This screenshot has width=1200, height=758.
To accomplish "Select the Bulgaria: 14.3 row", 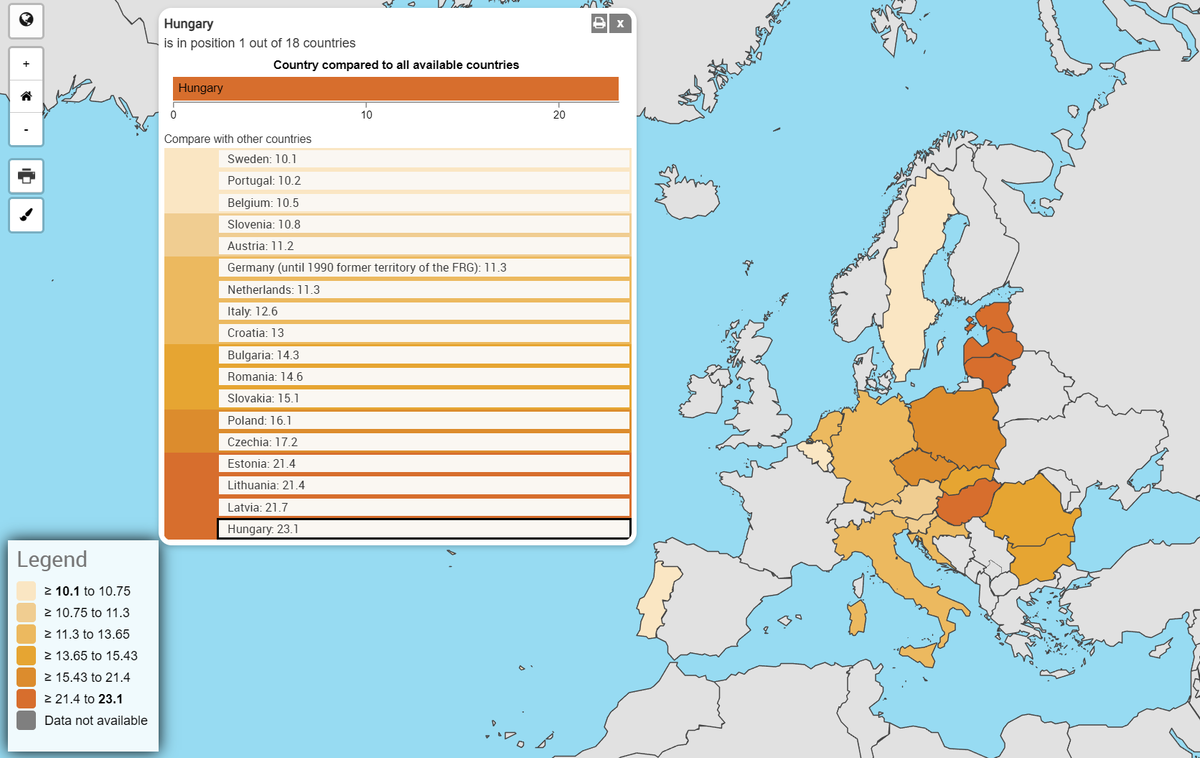I will click(424, 355).
